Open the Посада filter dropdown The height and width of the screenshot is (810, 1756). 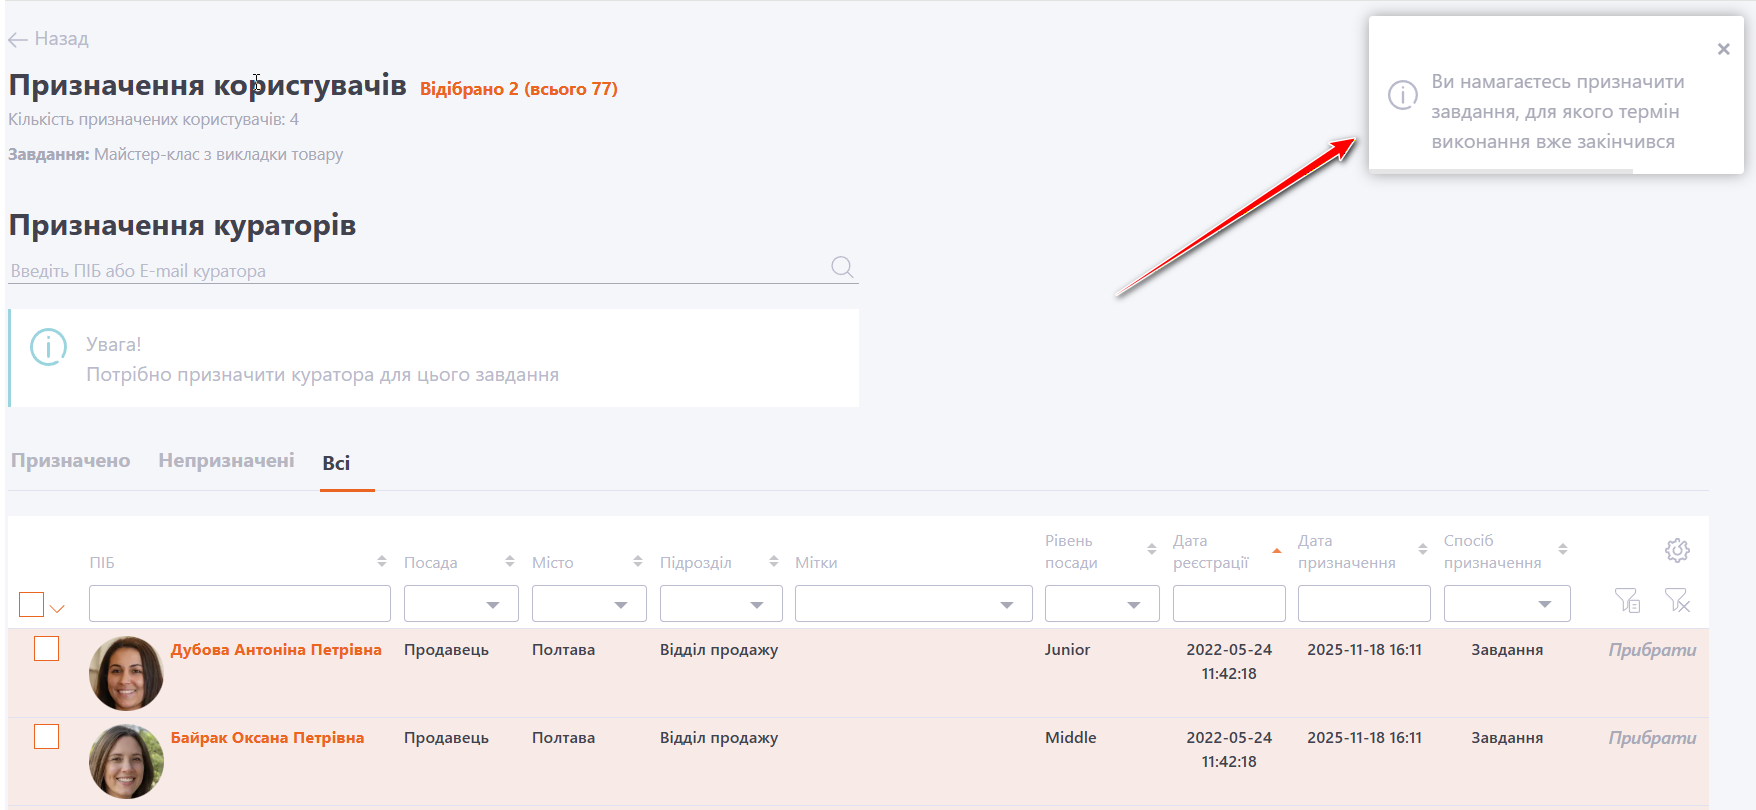(461, 604)
